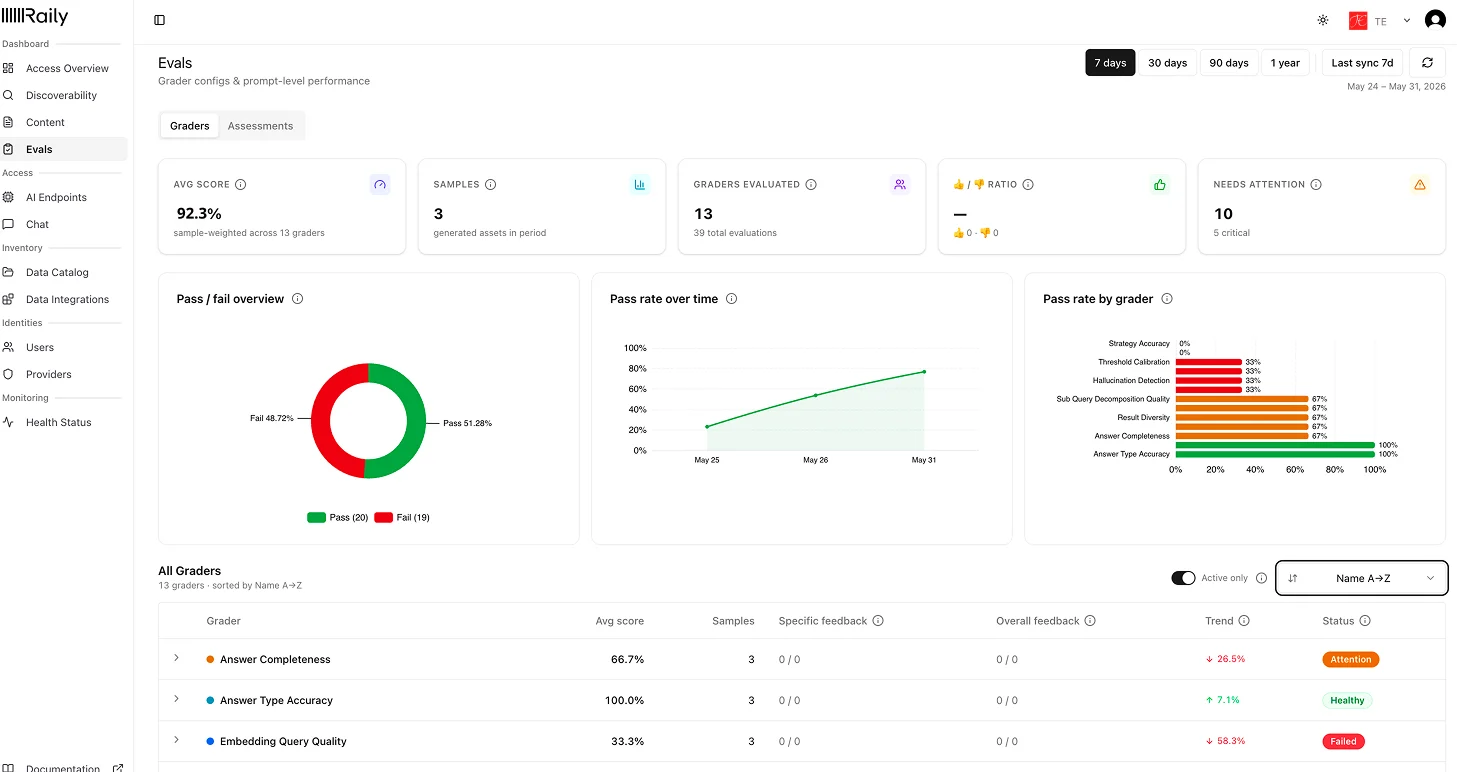
Task: Click the Health Status pulse icon
Action: 8,422
